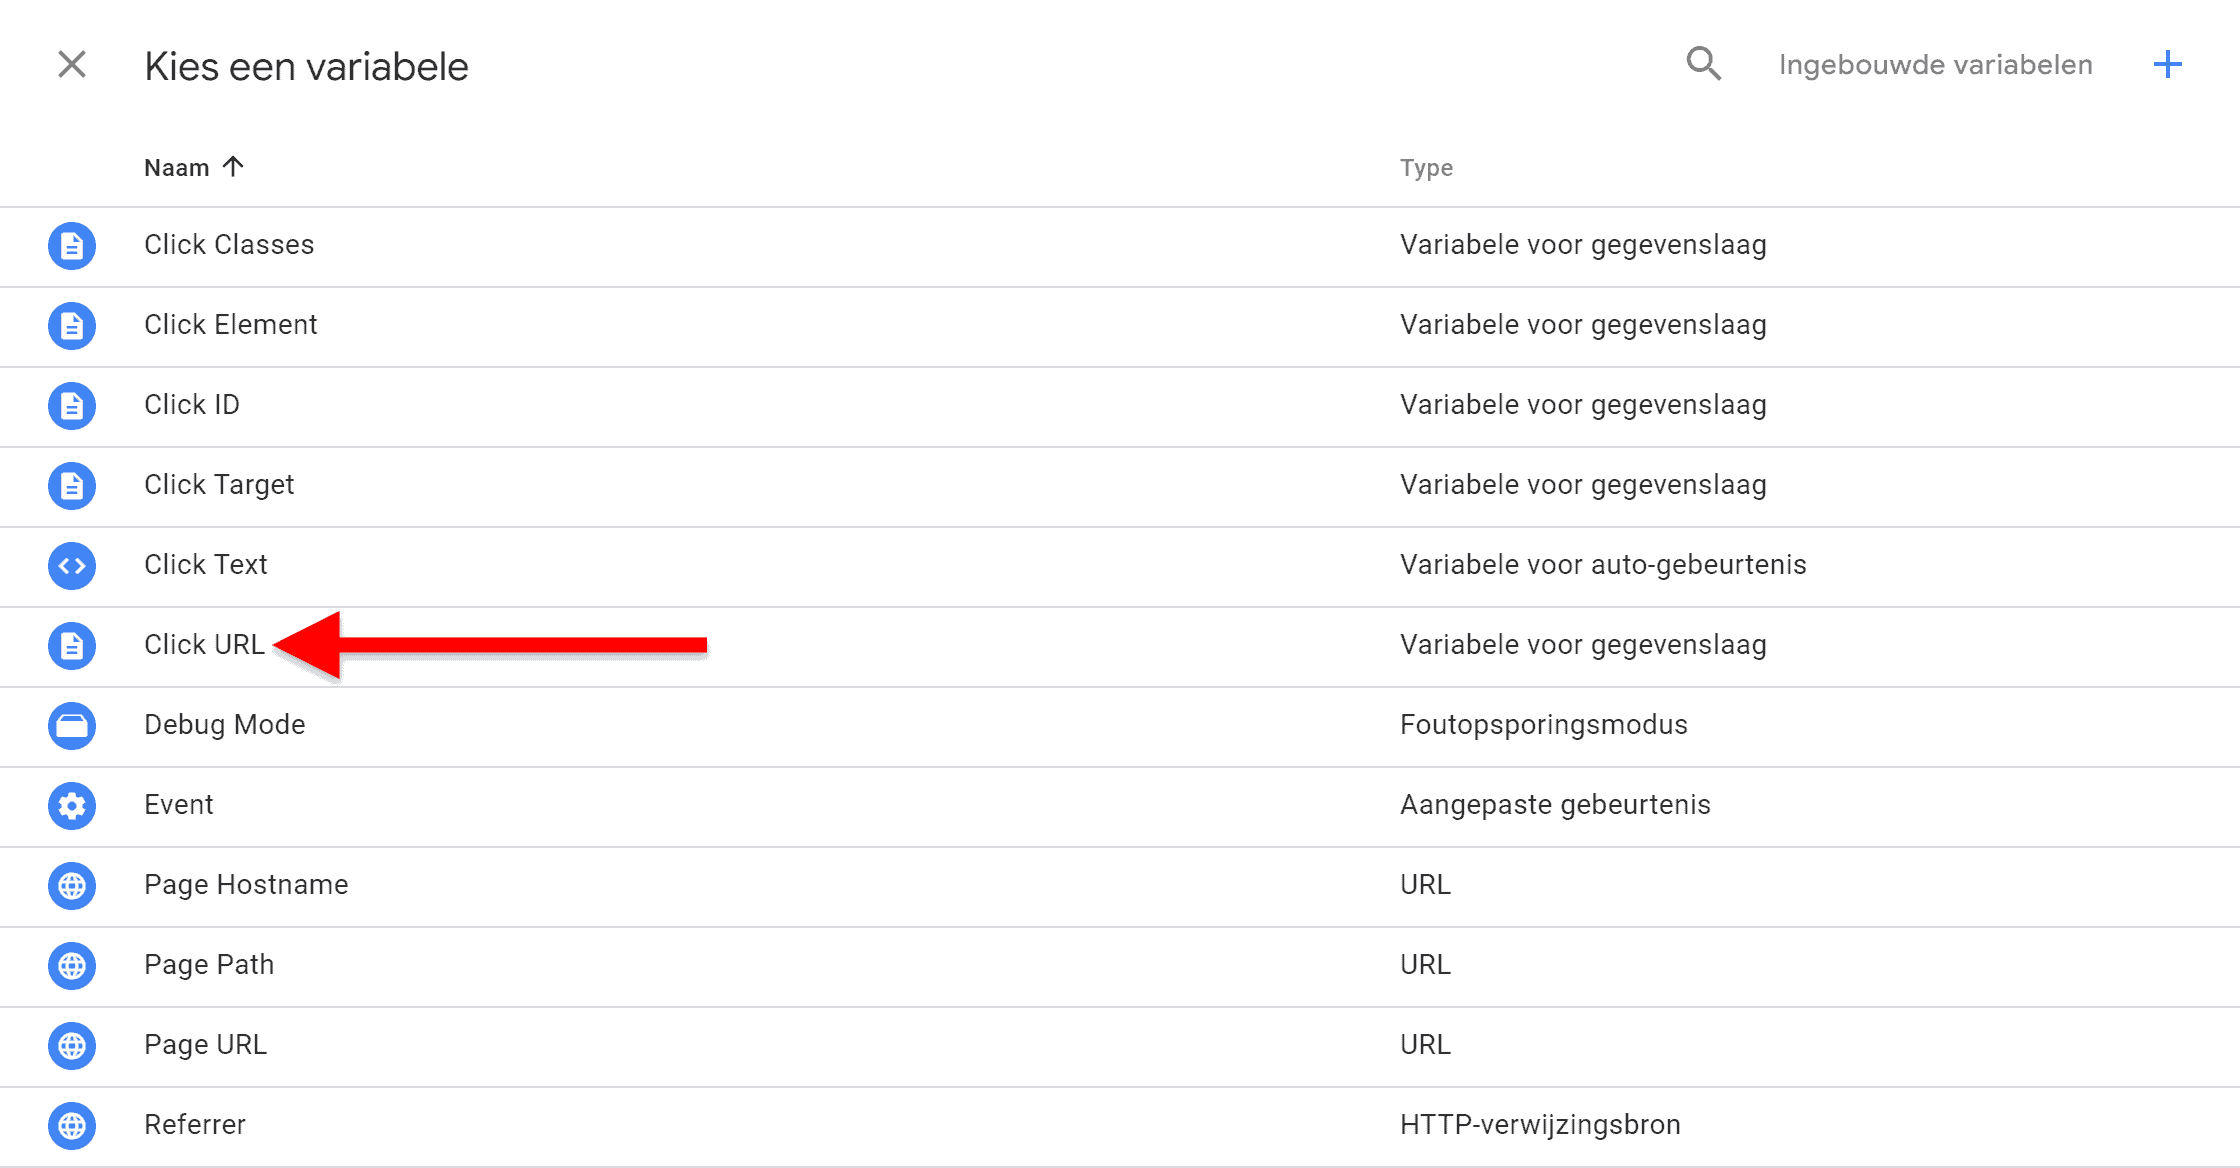Select the Event variable row

coord(178,805)
